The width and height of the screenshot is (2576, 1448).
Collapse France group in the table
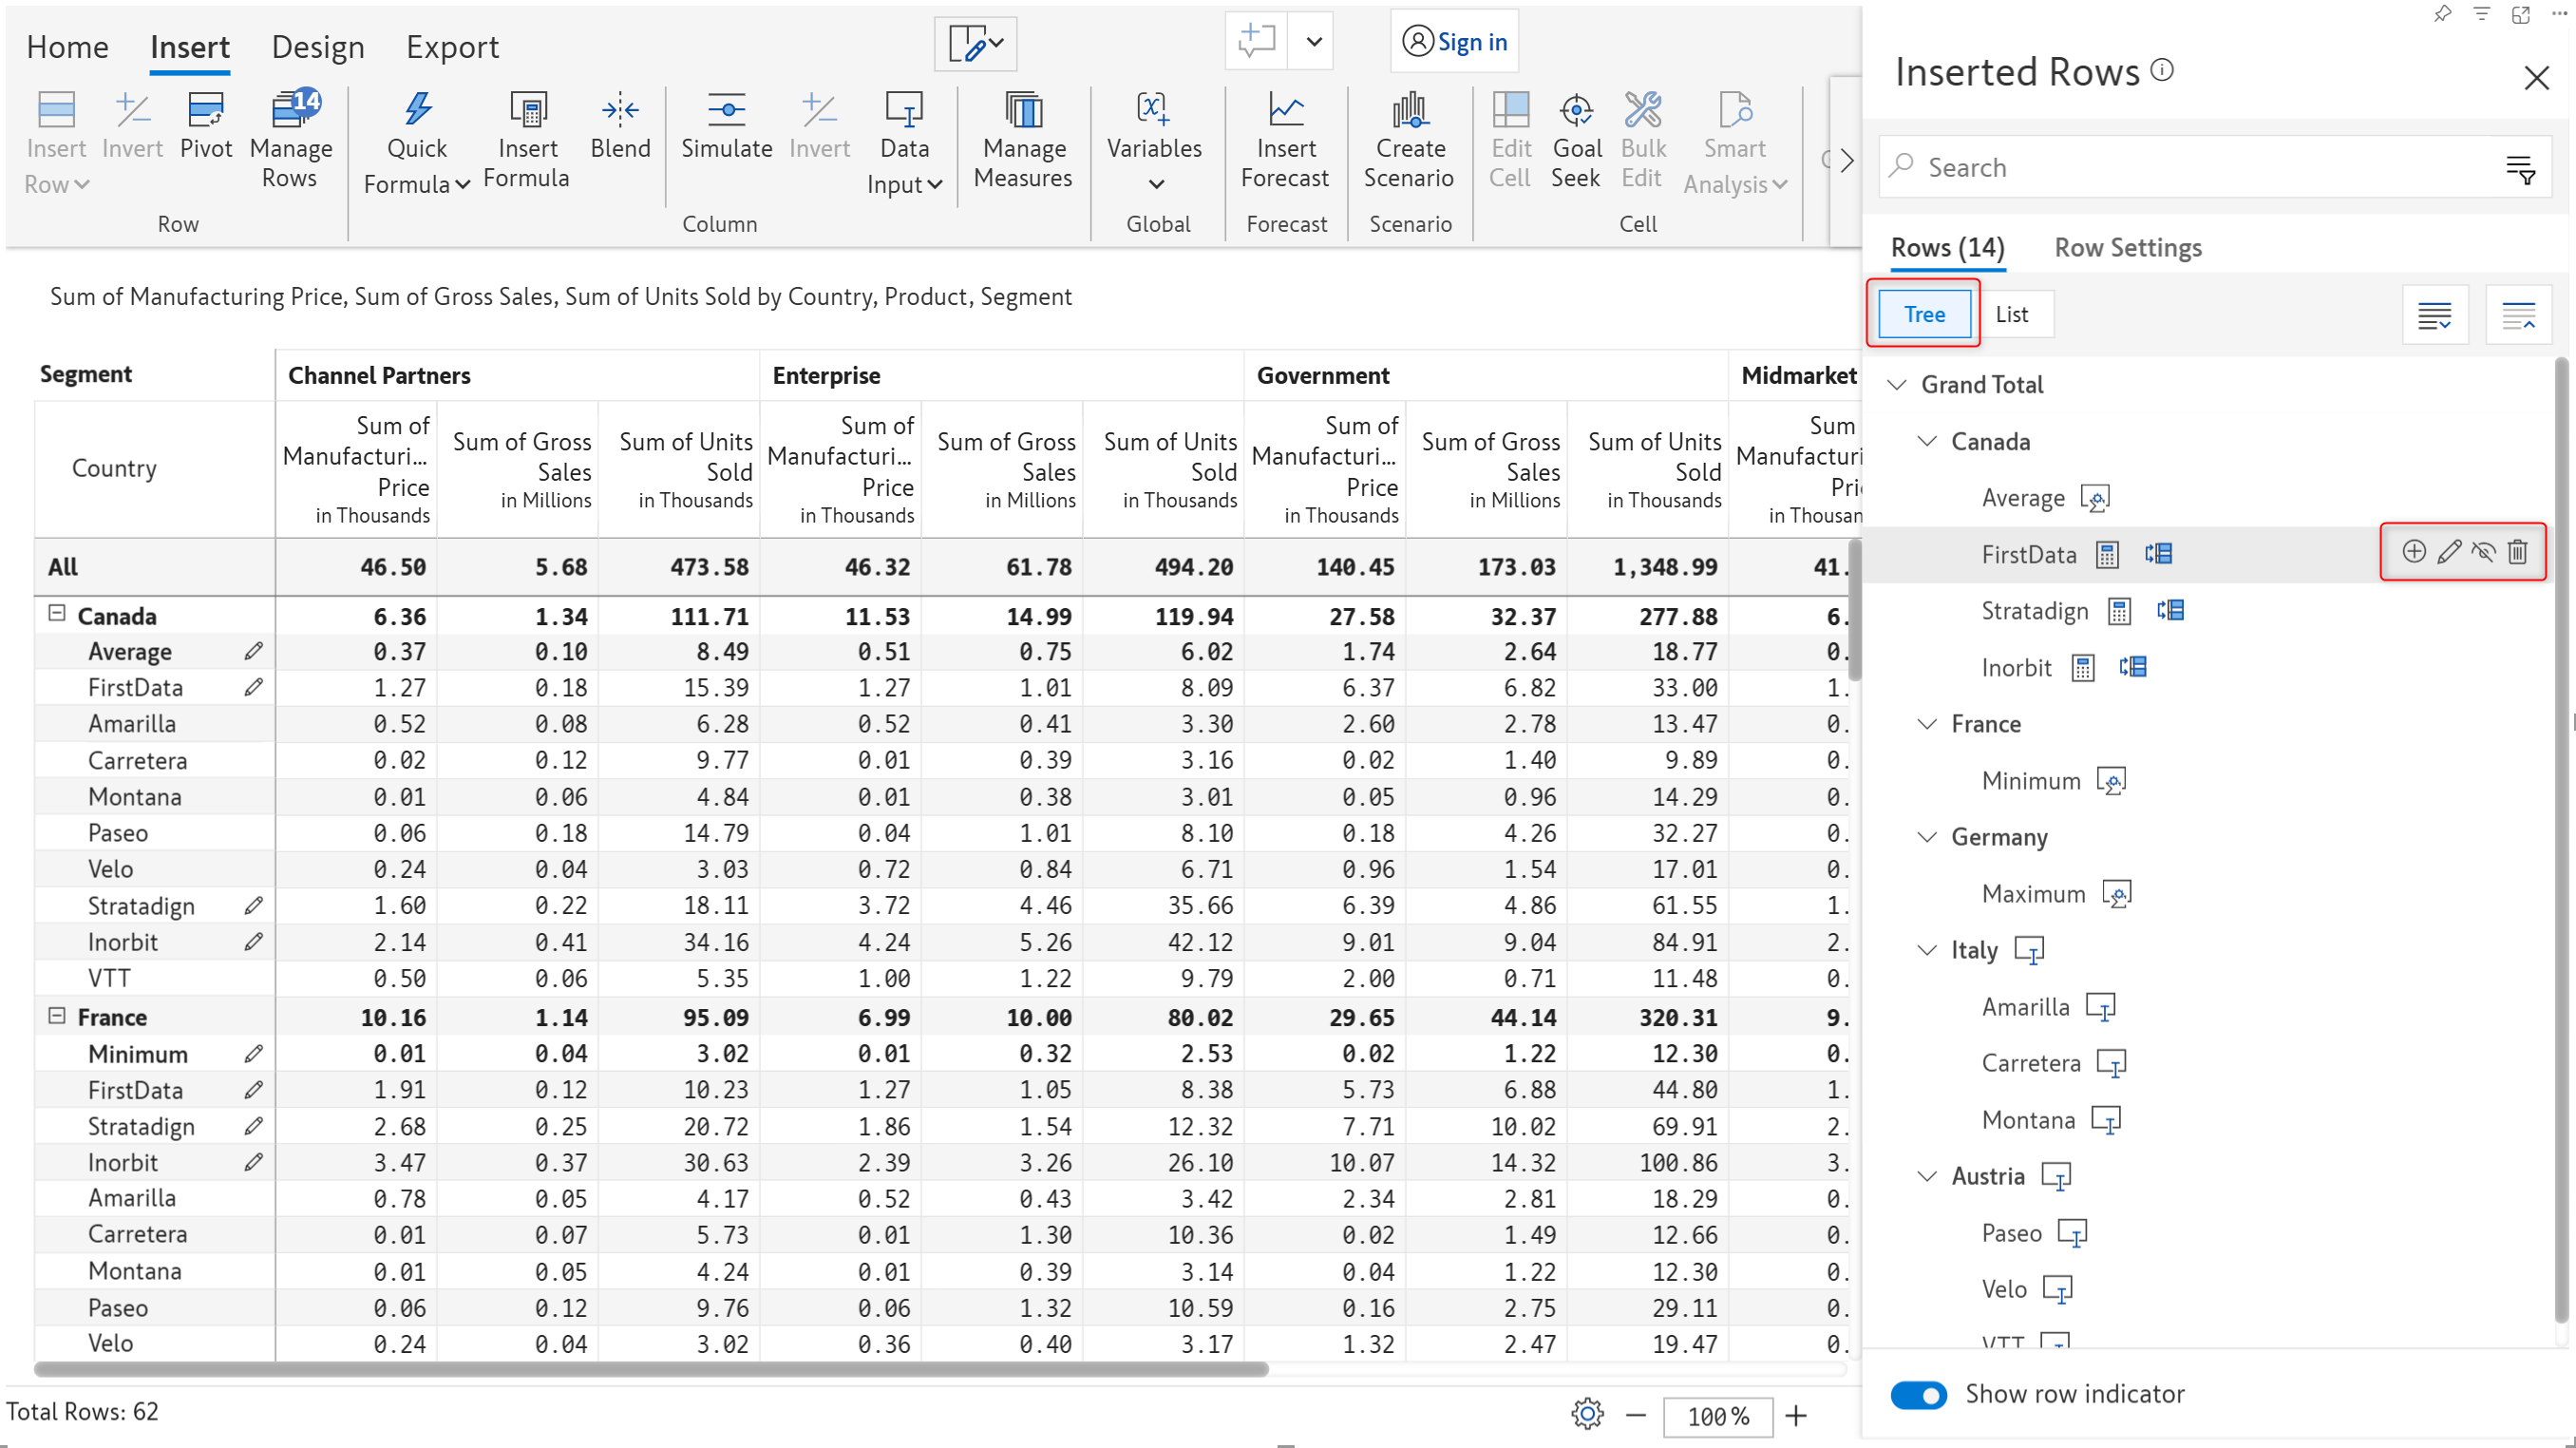click(57, 1016)
